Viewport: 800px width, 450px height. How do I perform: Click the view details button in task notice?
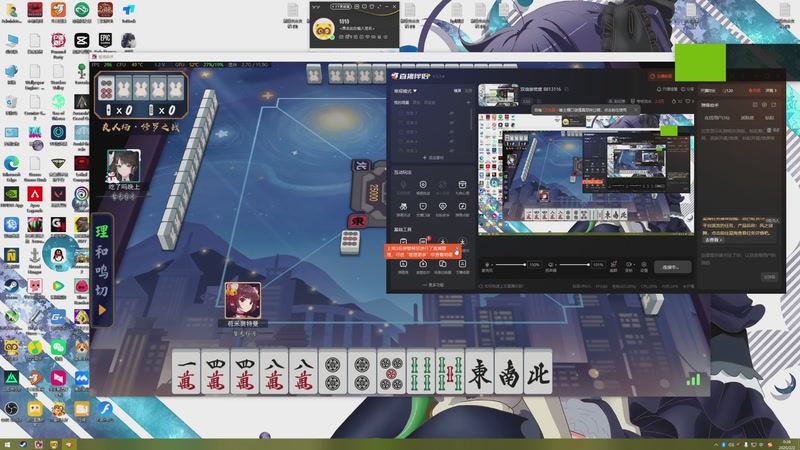point(713,240)
